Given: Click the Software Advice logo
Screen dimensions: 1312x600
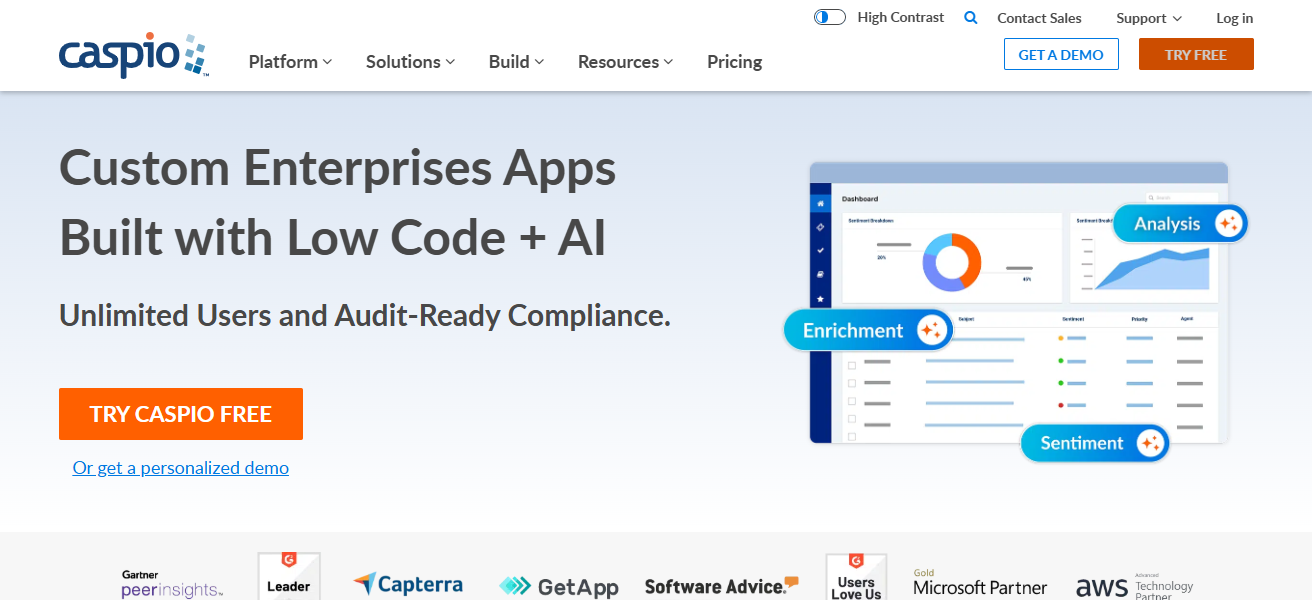Looking at the screenshot, I should pos(721,586).
